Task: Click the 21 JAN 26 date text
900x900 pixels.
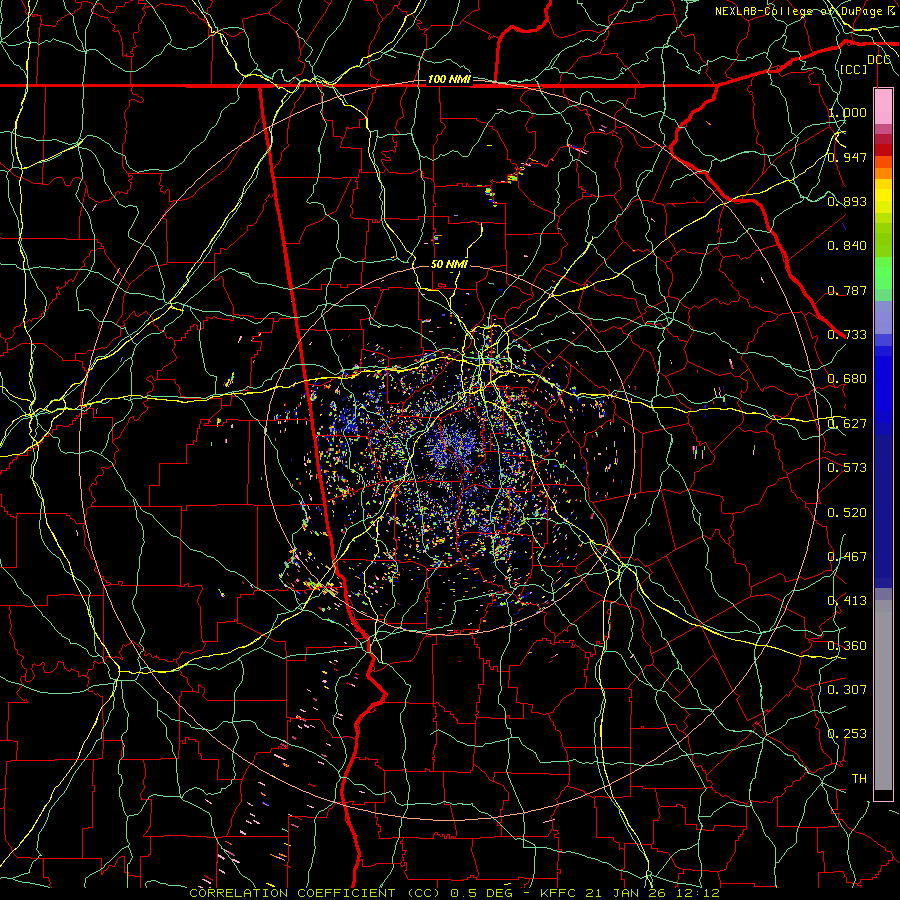Action: coord(624,893)
